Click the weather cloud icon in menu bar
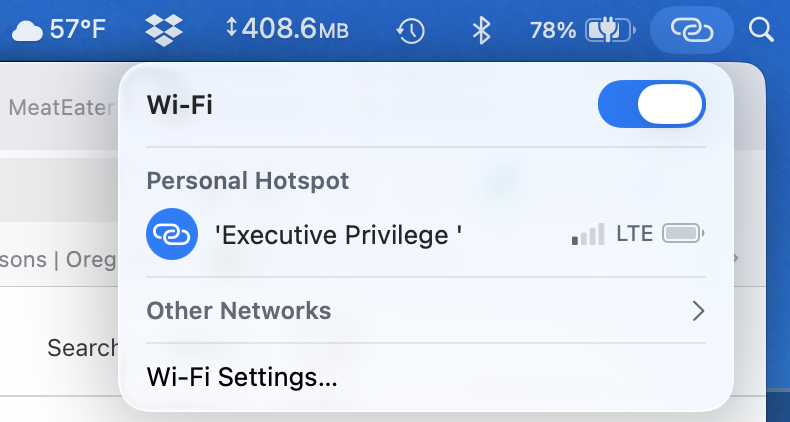 (27, 31)
